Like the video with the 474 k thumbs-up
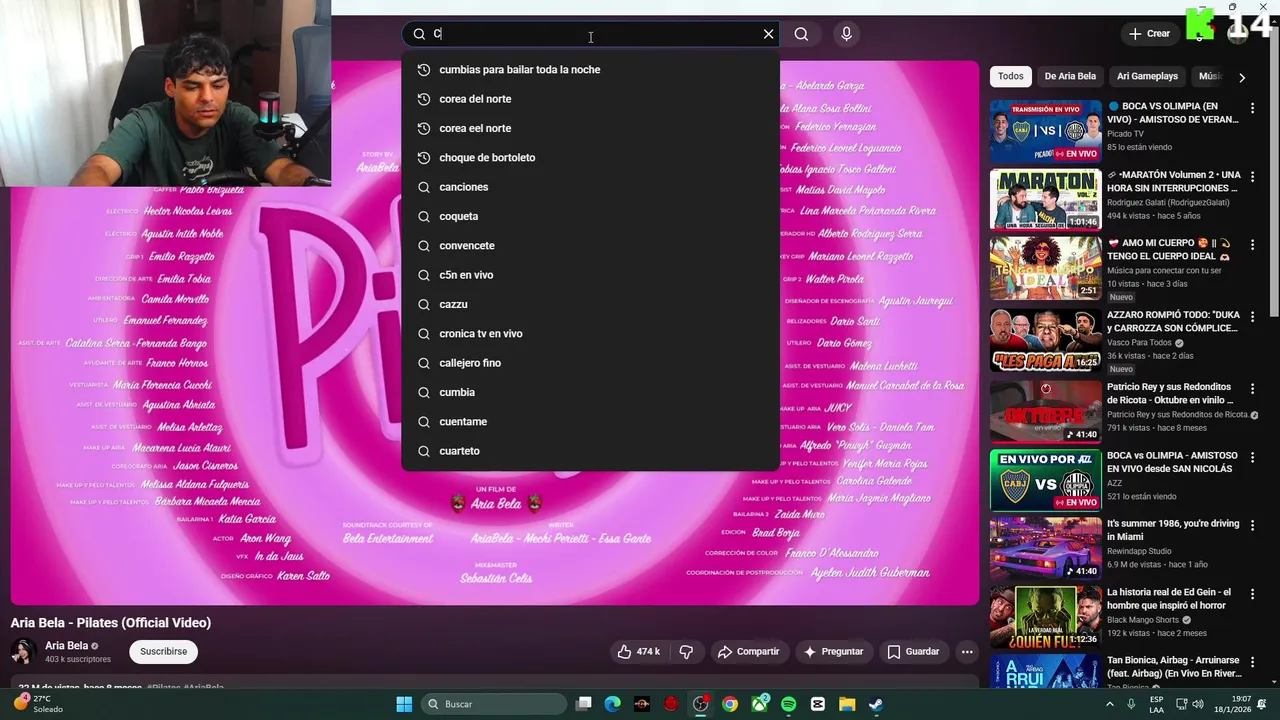1280x720 pixels. (638, 651)
